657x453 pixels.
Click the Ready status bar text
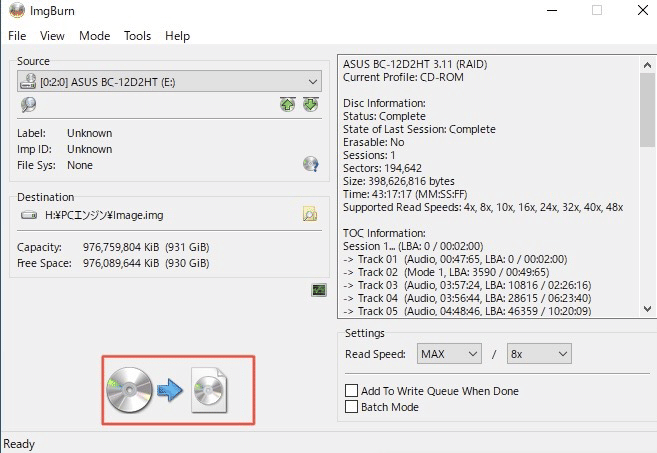tap(19, 444)
